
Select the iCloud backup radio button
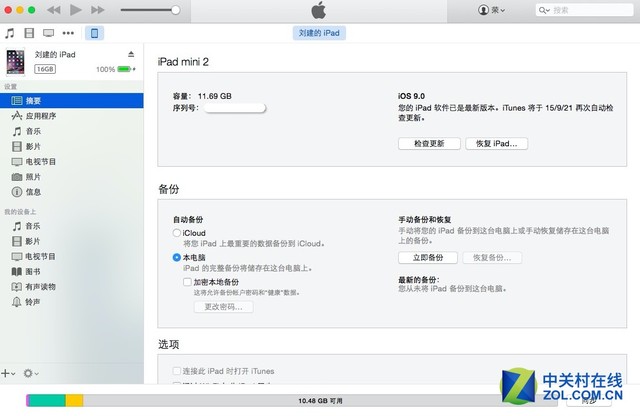(x=177, y=233)
